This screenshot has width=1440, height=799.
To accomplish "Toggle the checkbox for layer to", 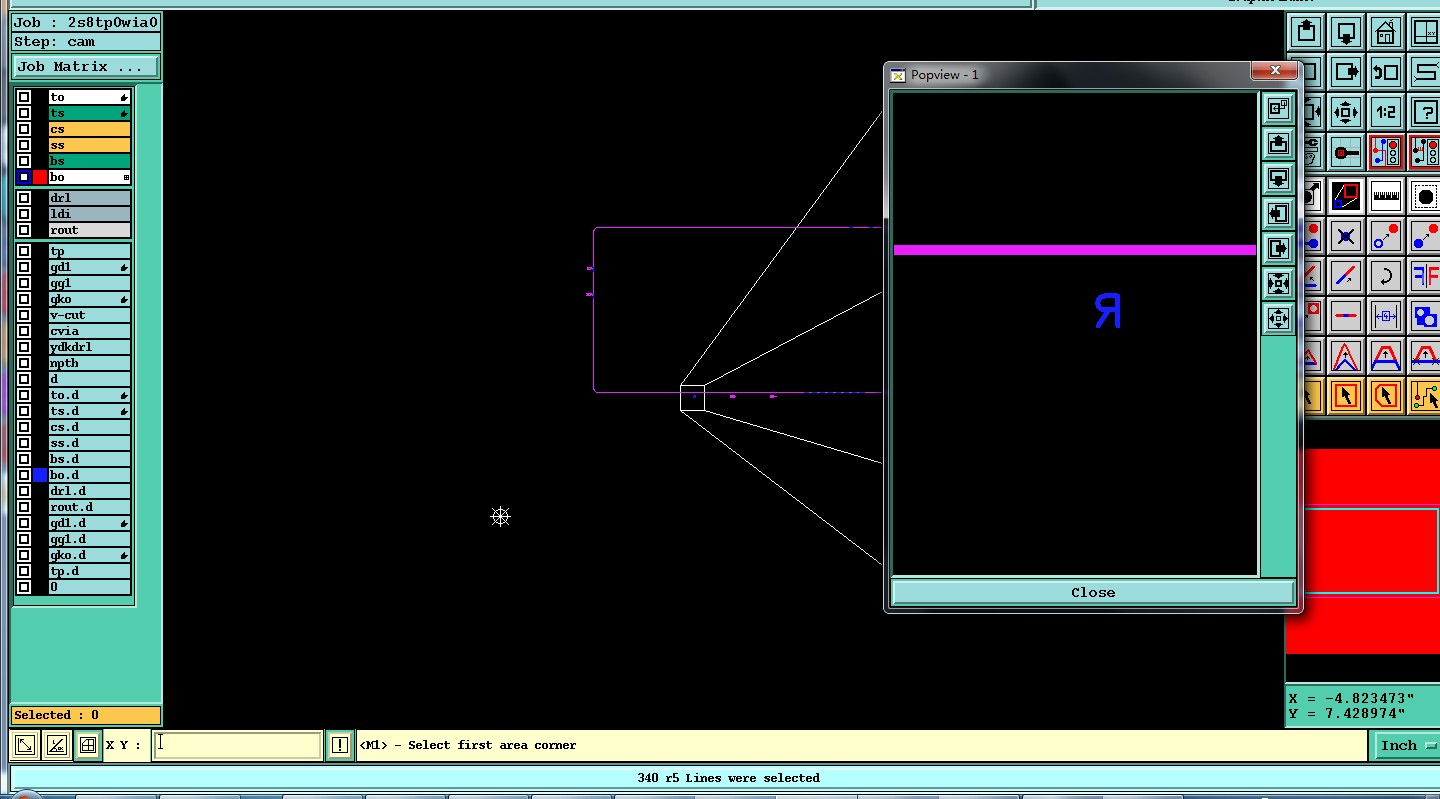I will point(24,97).
